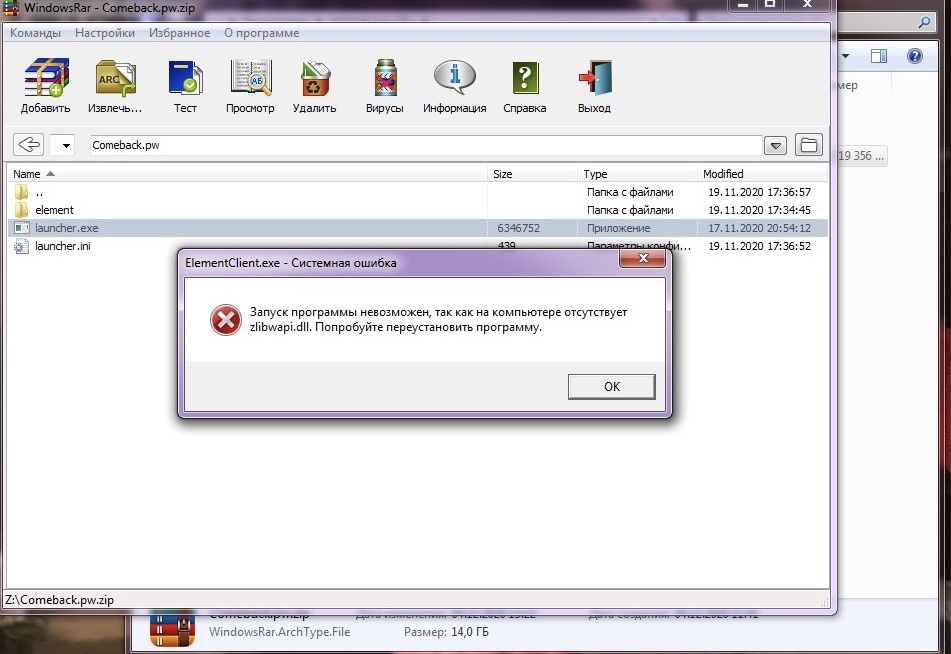Open the Избранное menu

pos(179,33)
